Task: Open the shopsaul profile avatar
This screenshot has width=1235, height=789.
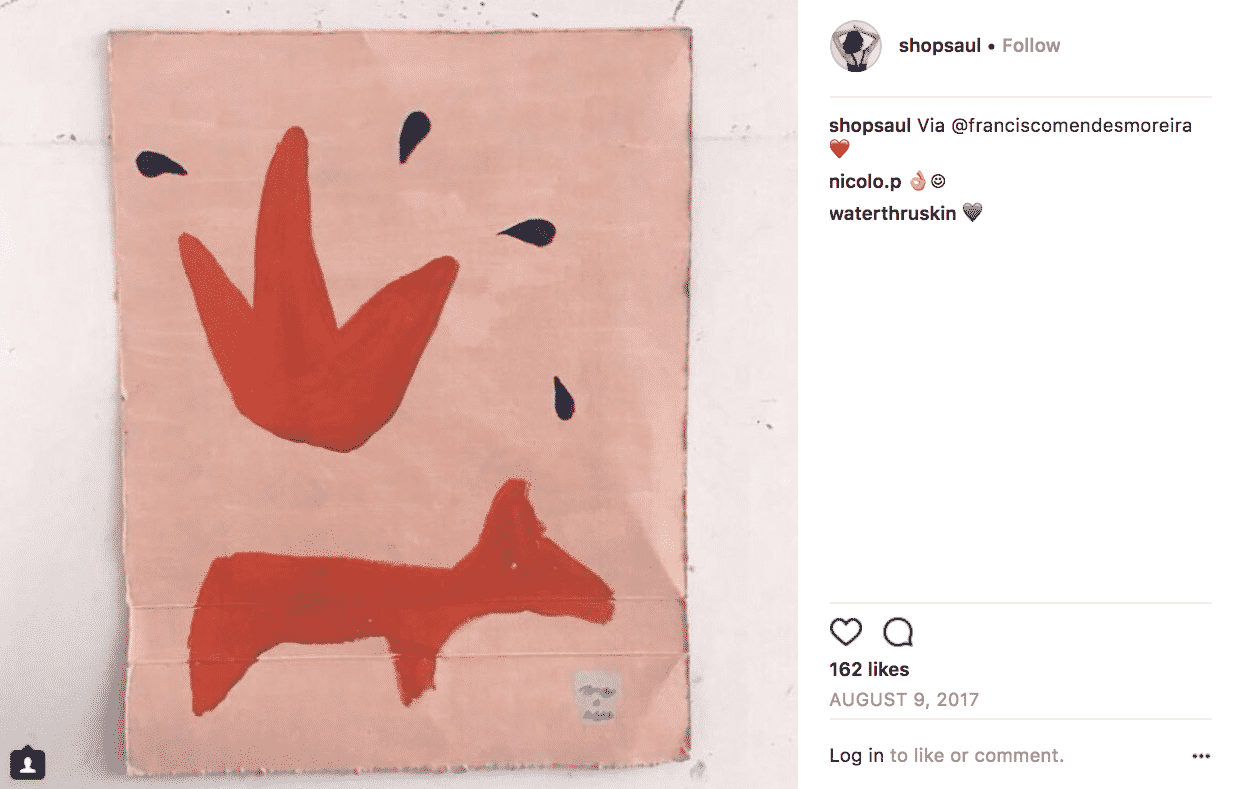Action: point(856,46)
